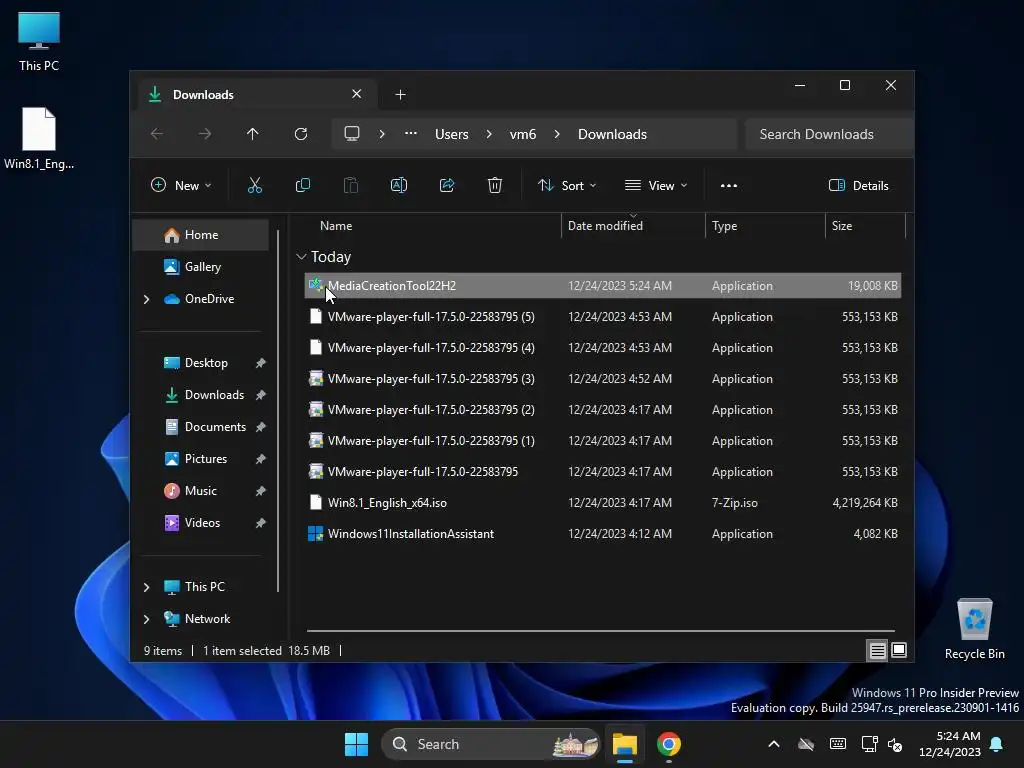Click the Cut scissors icon
This screenshot has height=768, width=1024.
coord(255,185)
